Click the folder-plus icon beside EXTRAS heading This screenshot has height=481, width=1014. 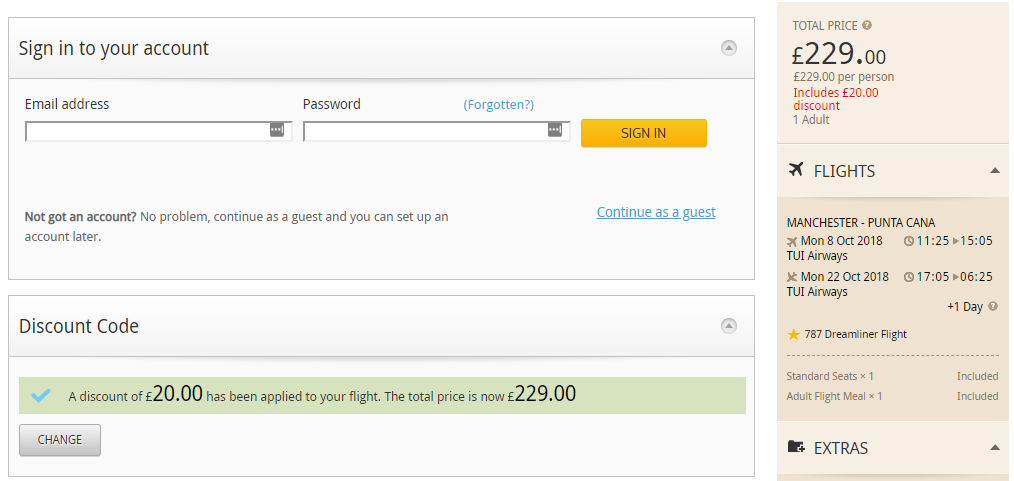pos(796,447)
